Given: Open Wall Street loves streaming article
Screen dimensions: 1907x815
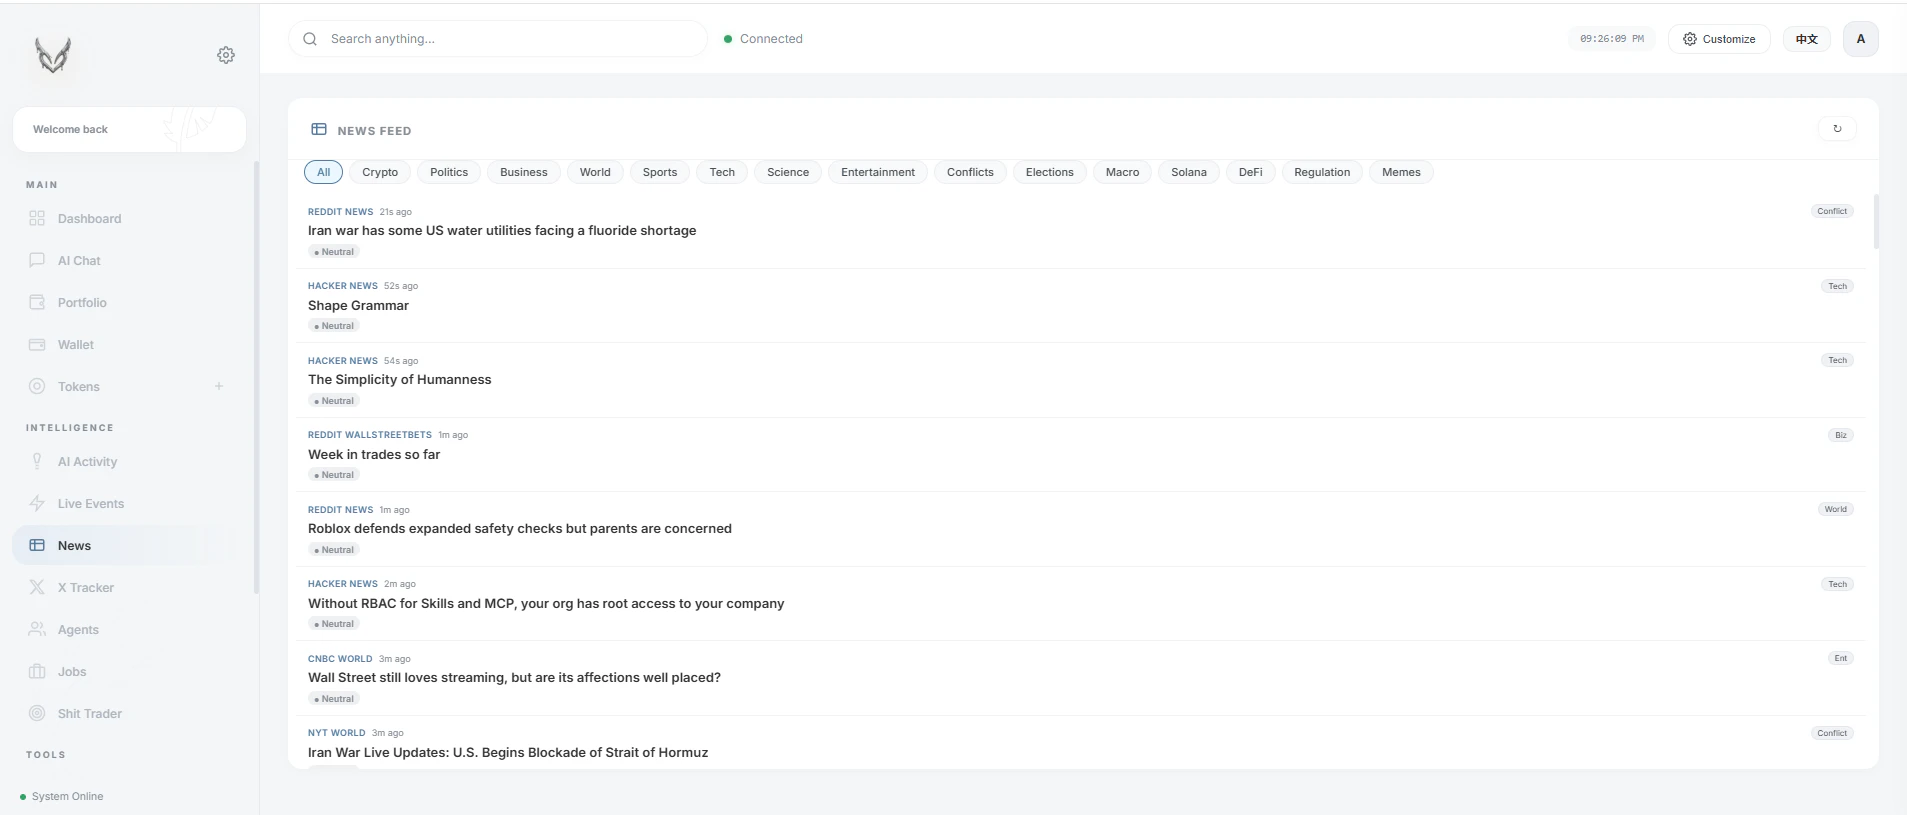Looking at the screenshot, I should [x=514, y=677].
